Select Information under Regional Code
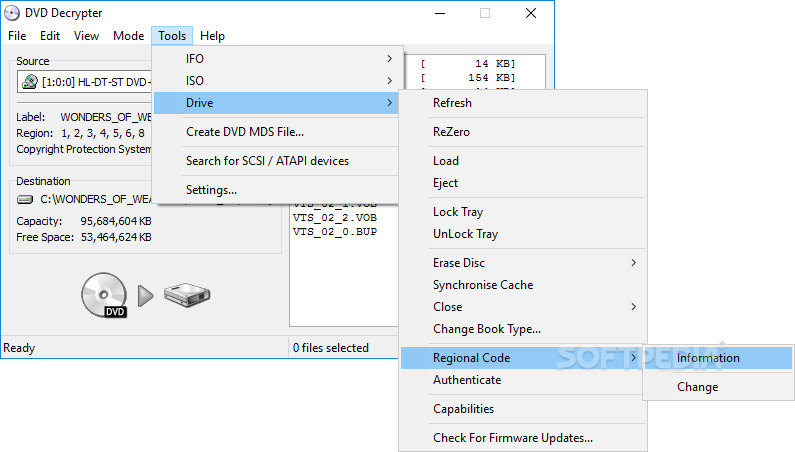The image size is (795, 452). tap(718, 358)
